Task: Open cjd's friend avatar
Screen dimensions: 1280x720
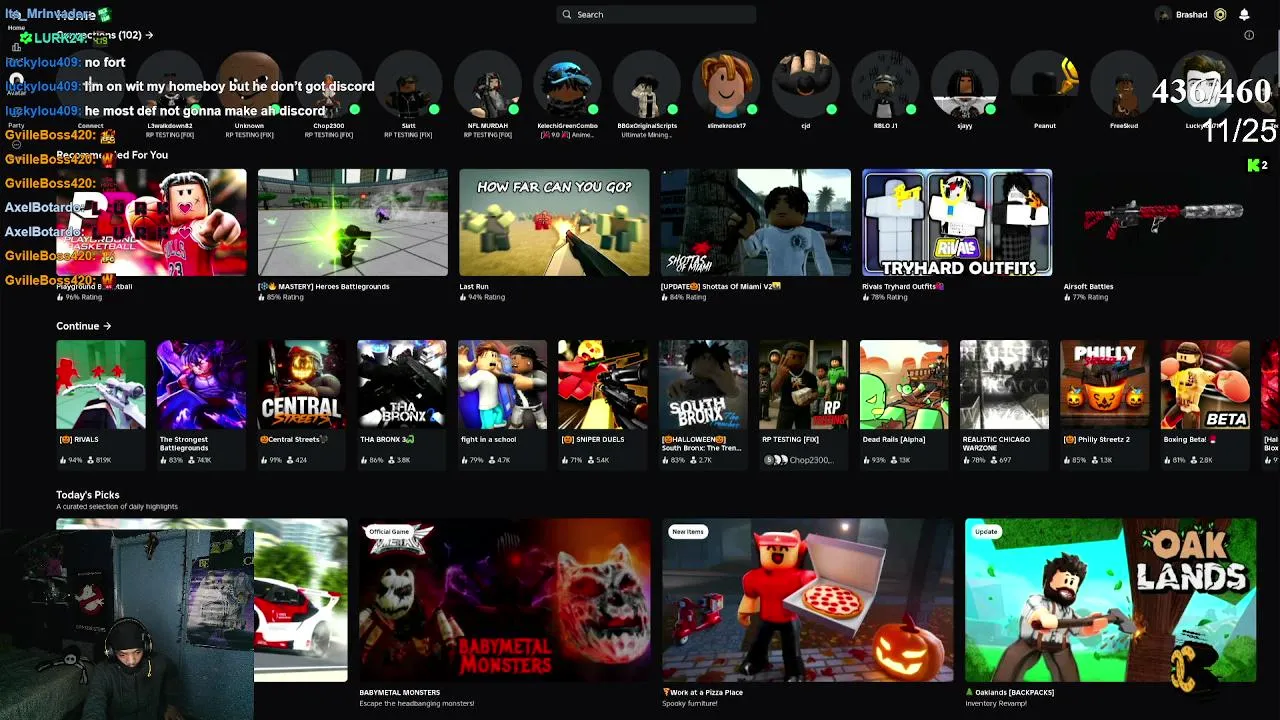Action: (806, 85)
